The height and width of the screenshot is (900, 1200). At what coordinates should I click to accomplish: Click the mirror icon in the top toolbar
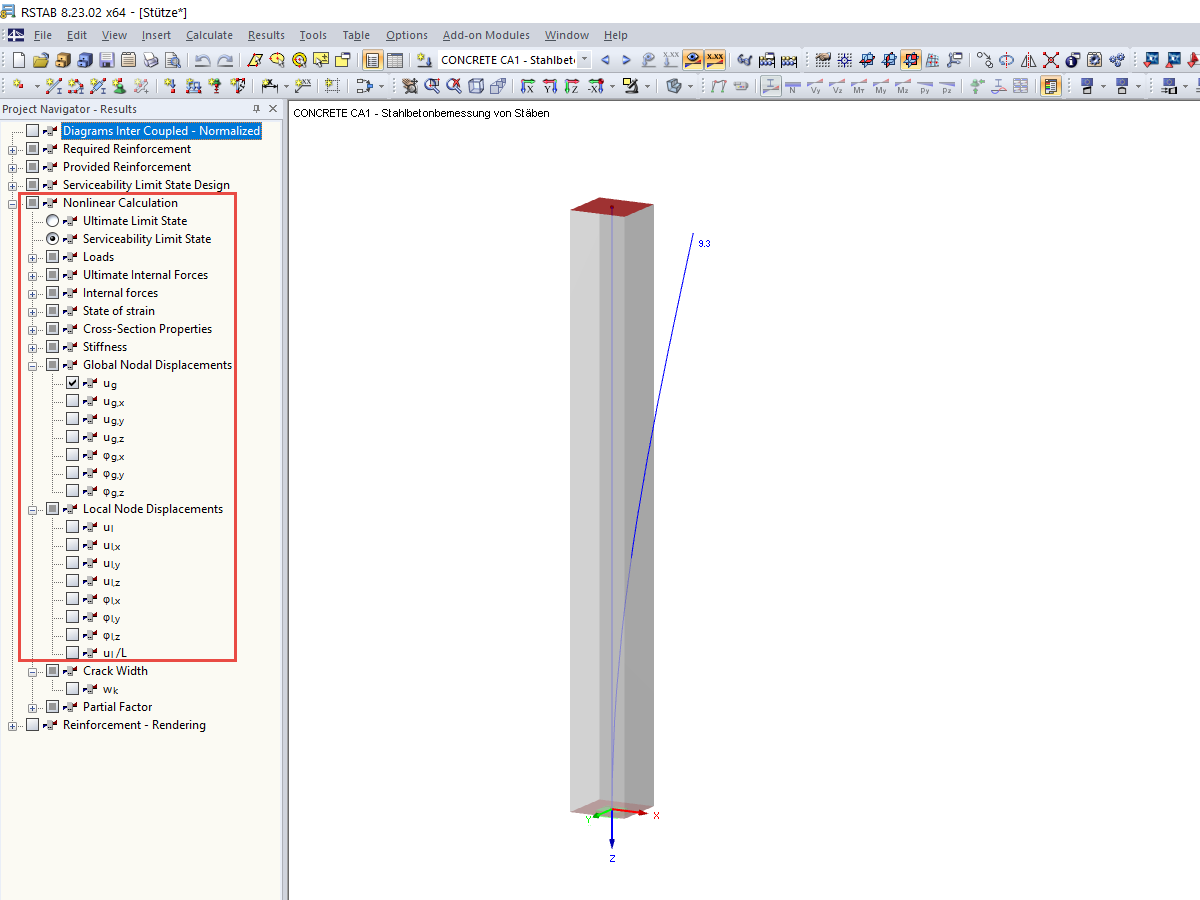[1029, 60]
